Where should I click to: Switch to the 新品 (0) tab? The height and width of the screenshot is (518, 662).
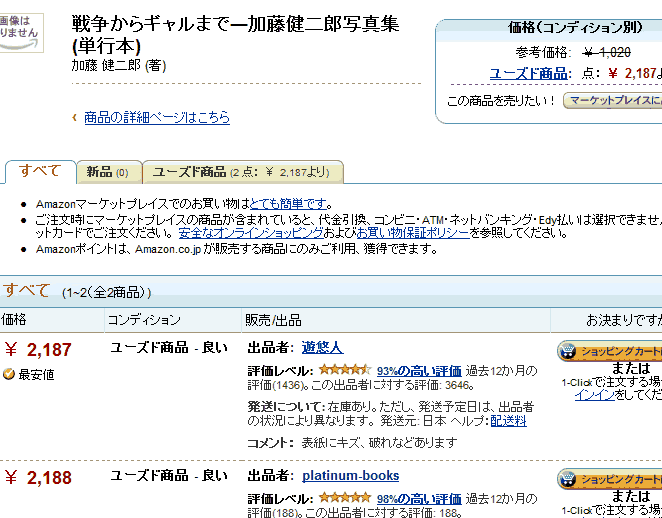click(x=109, y=172)
